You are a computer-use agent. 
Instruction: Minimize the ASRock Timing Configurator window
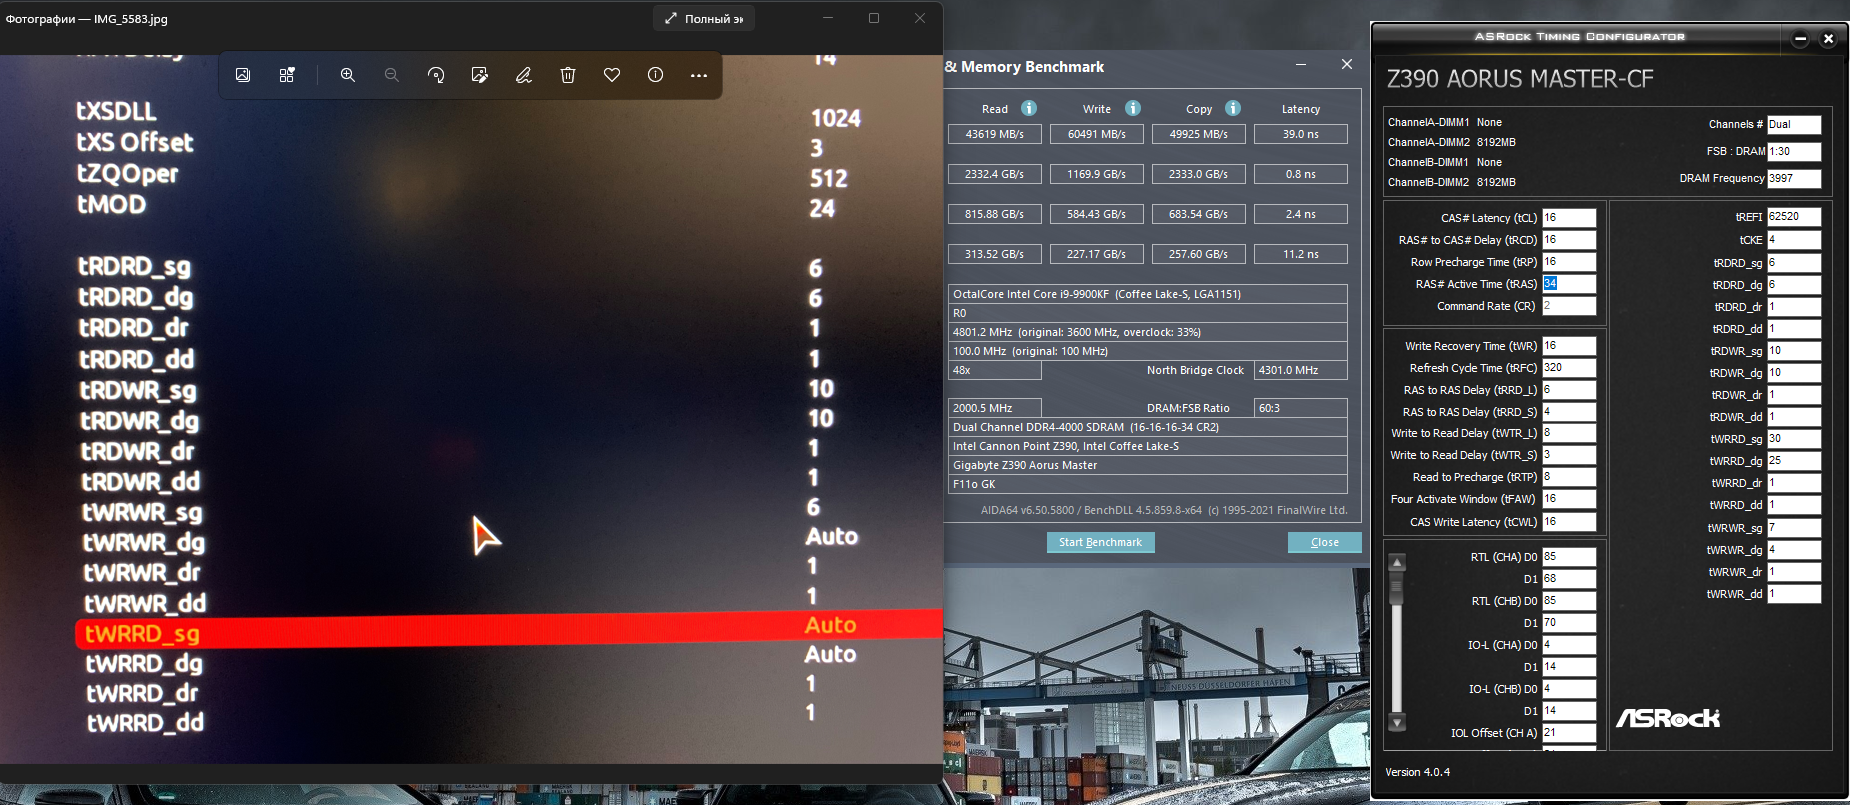click(1800, 39)
